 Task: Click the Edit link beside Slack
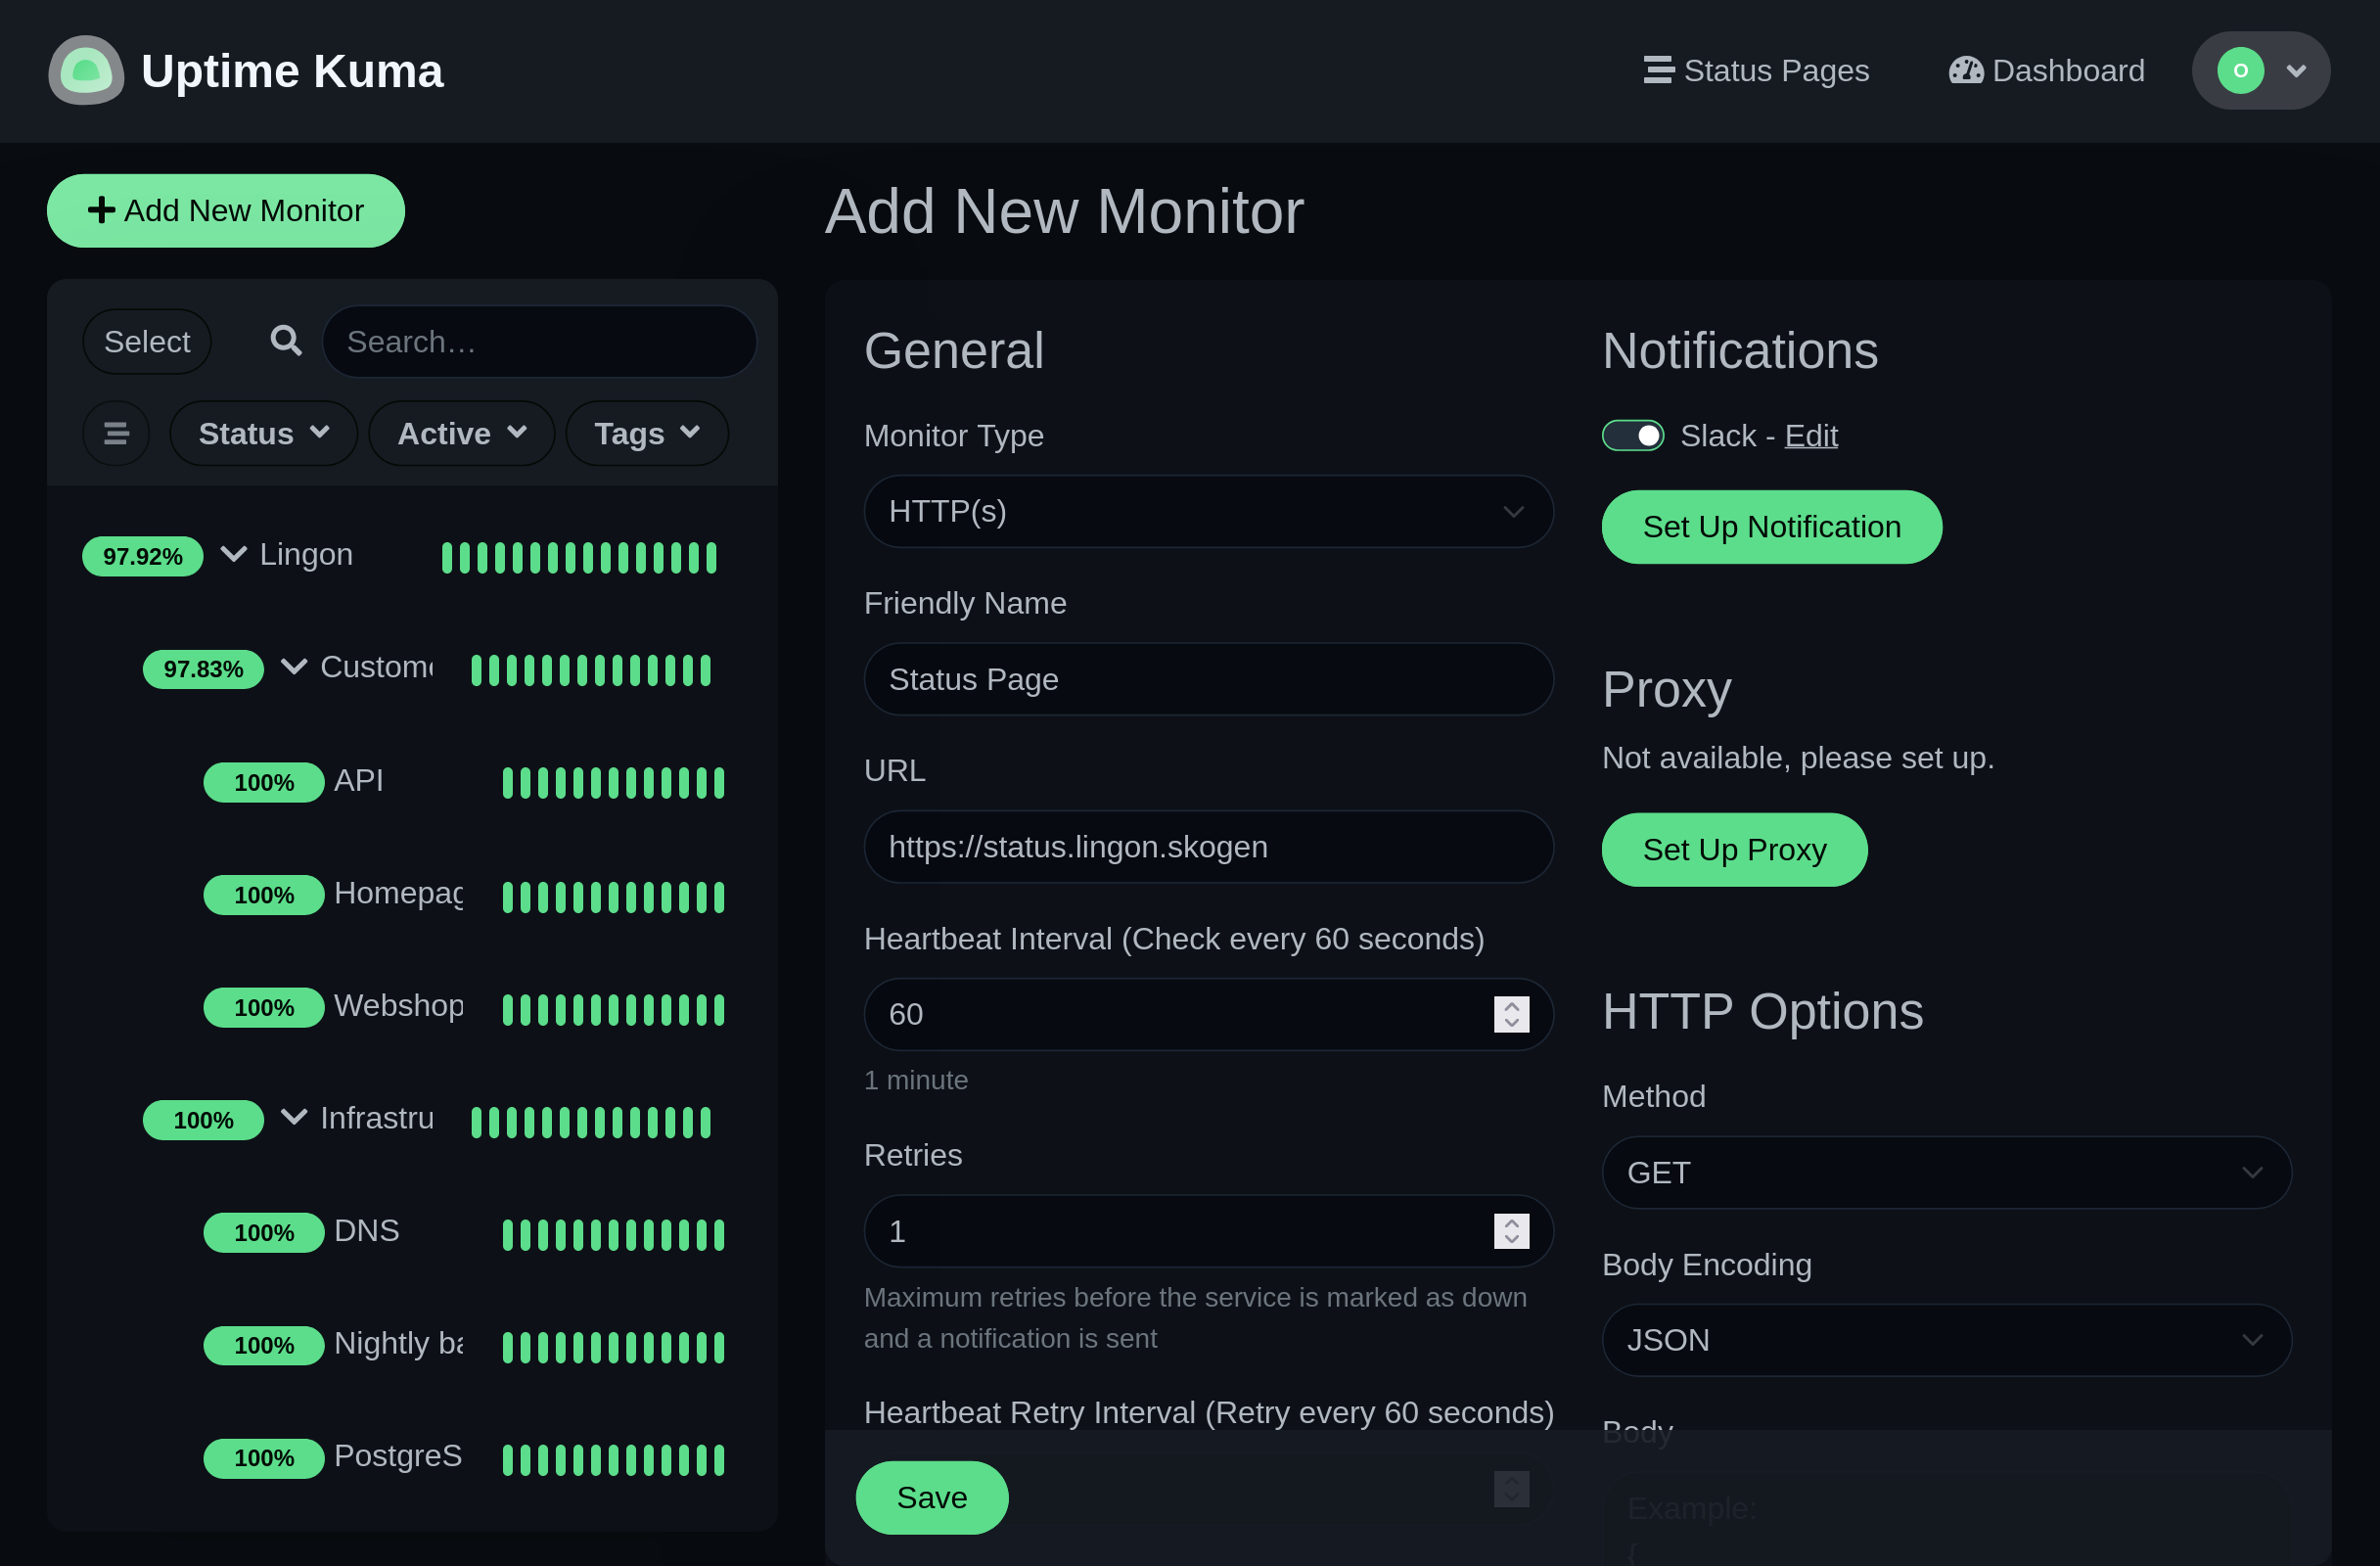tap(1811, 436)
